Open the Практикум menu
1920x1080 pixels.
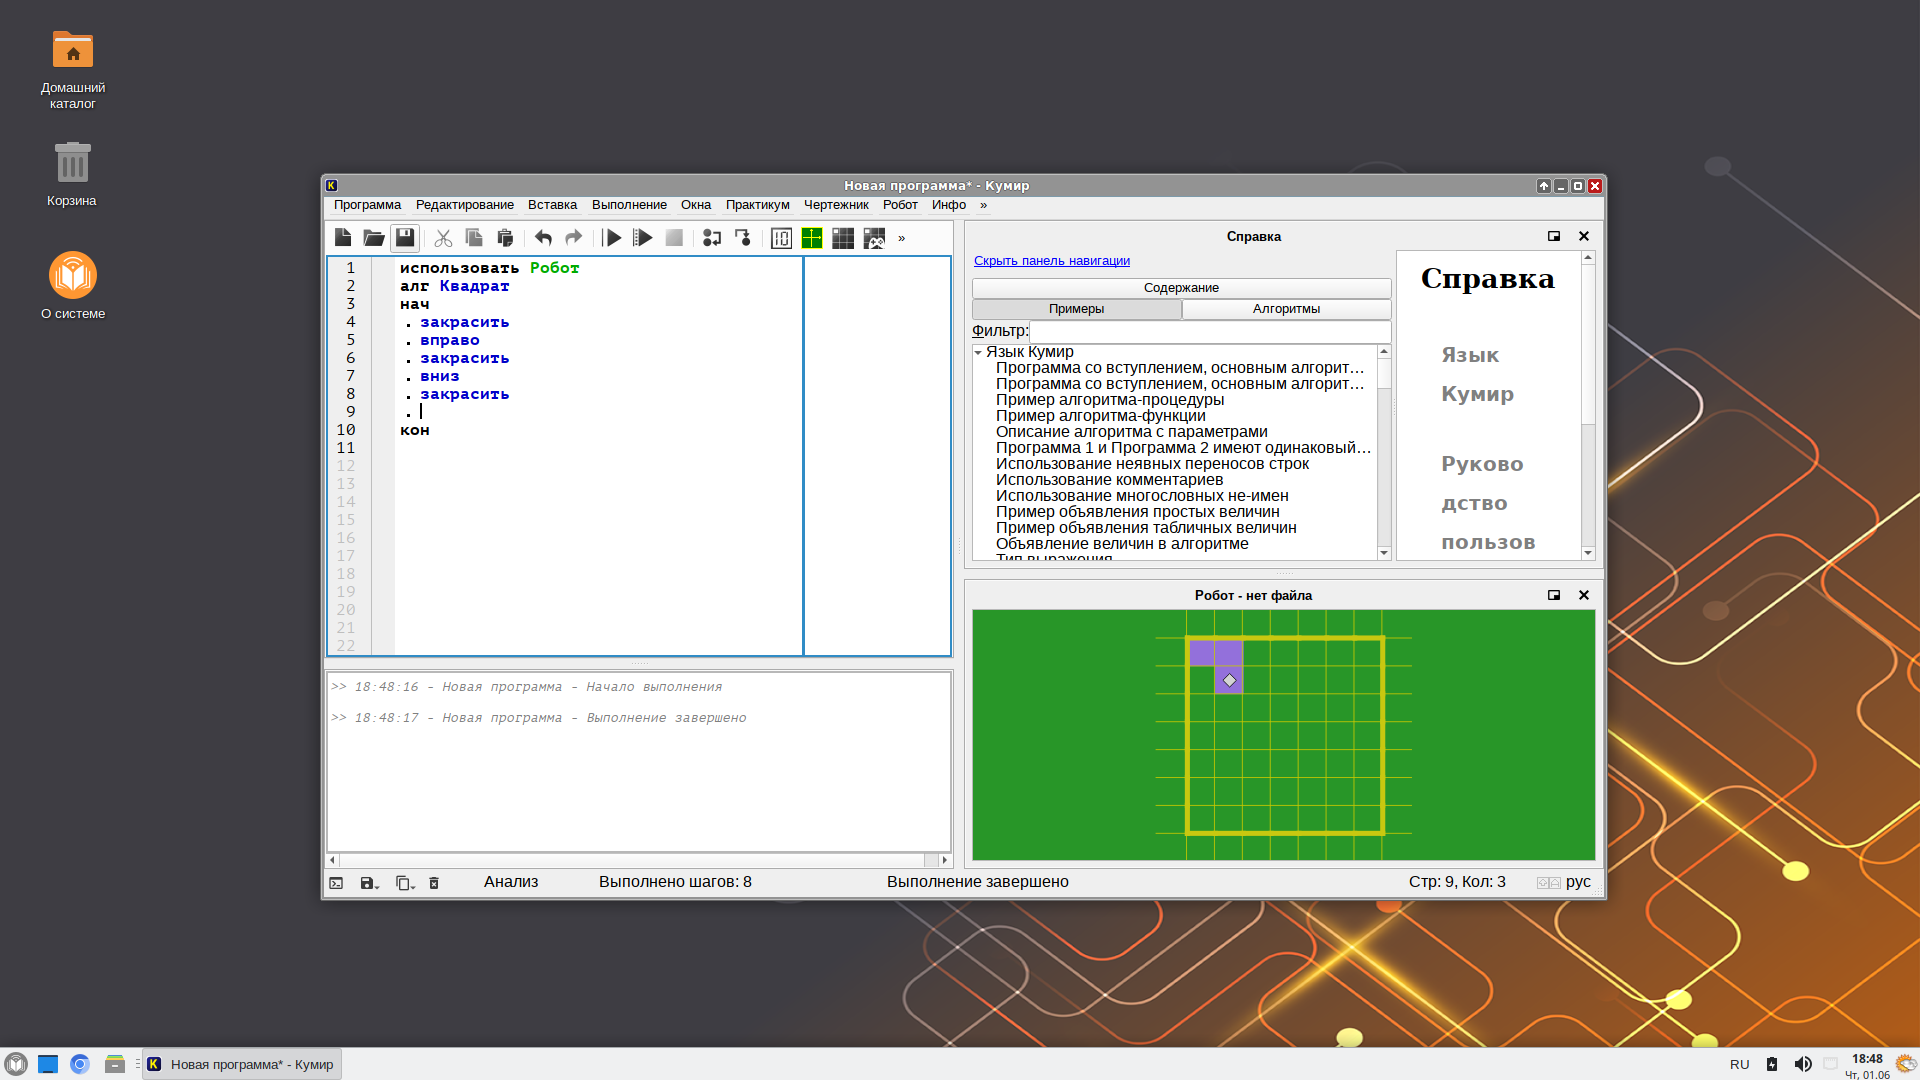point(757,205)
